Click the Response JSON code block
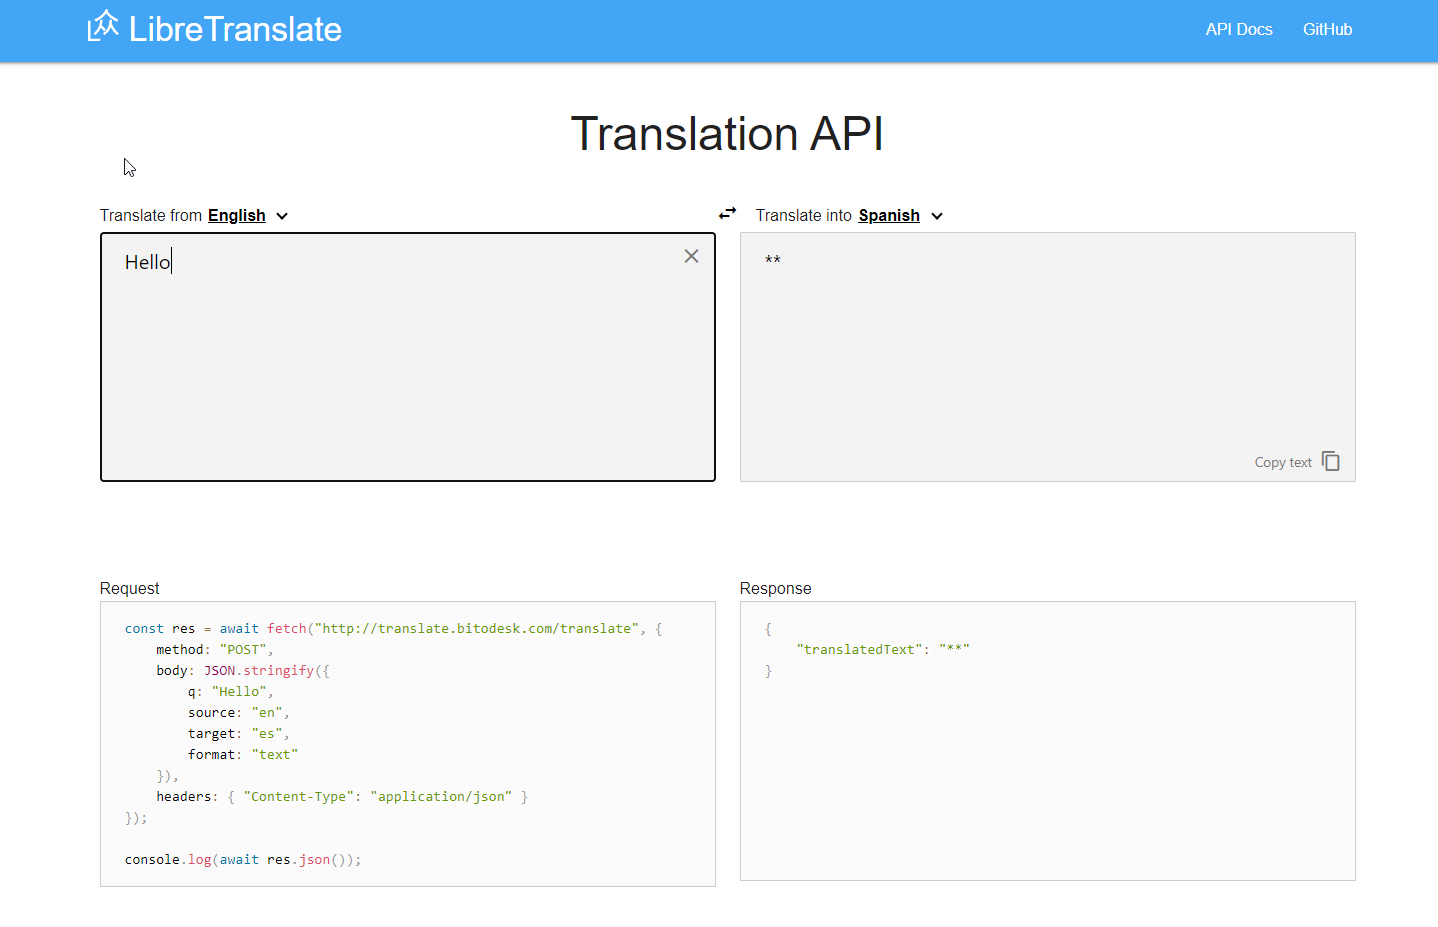The image size is (1438, 927). click(x=1046, y=760)
